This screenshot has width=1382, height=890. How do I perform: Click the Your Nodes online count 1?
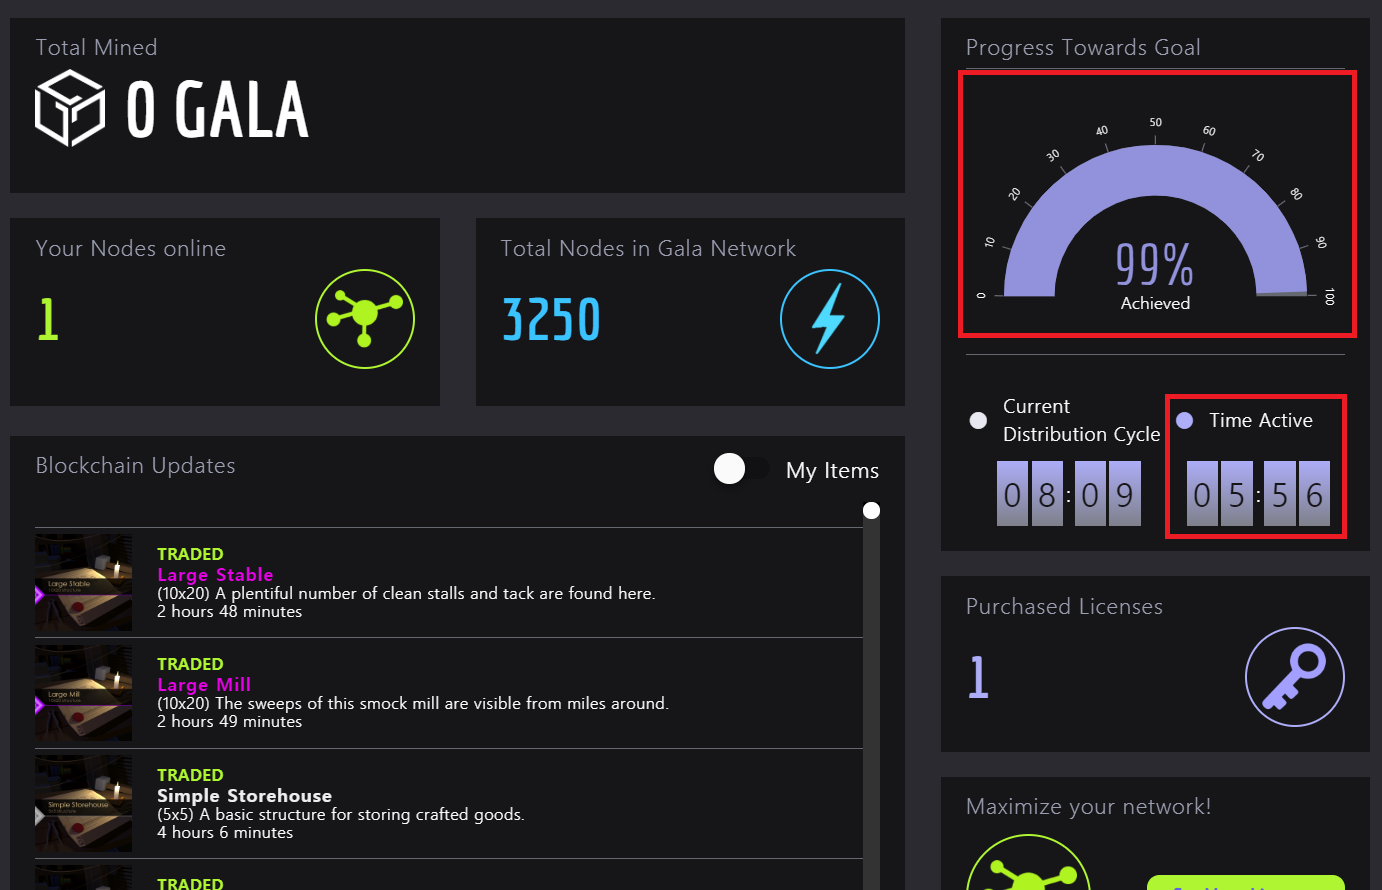point(48,320)
